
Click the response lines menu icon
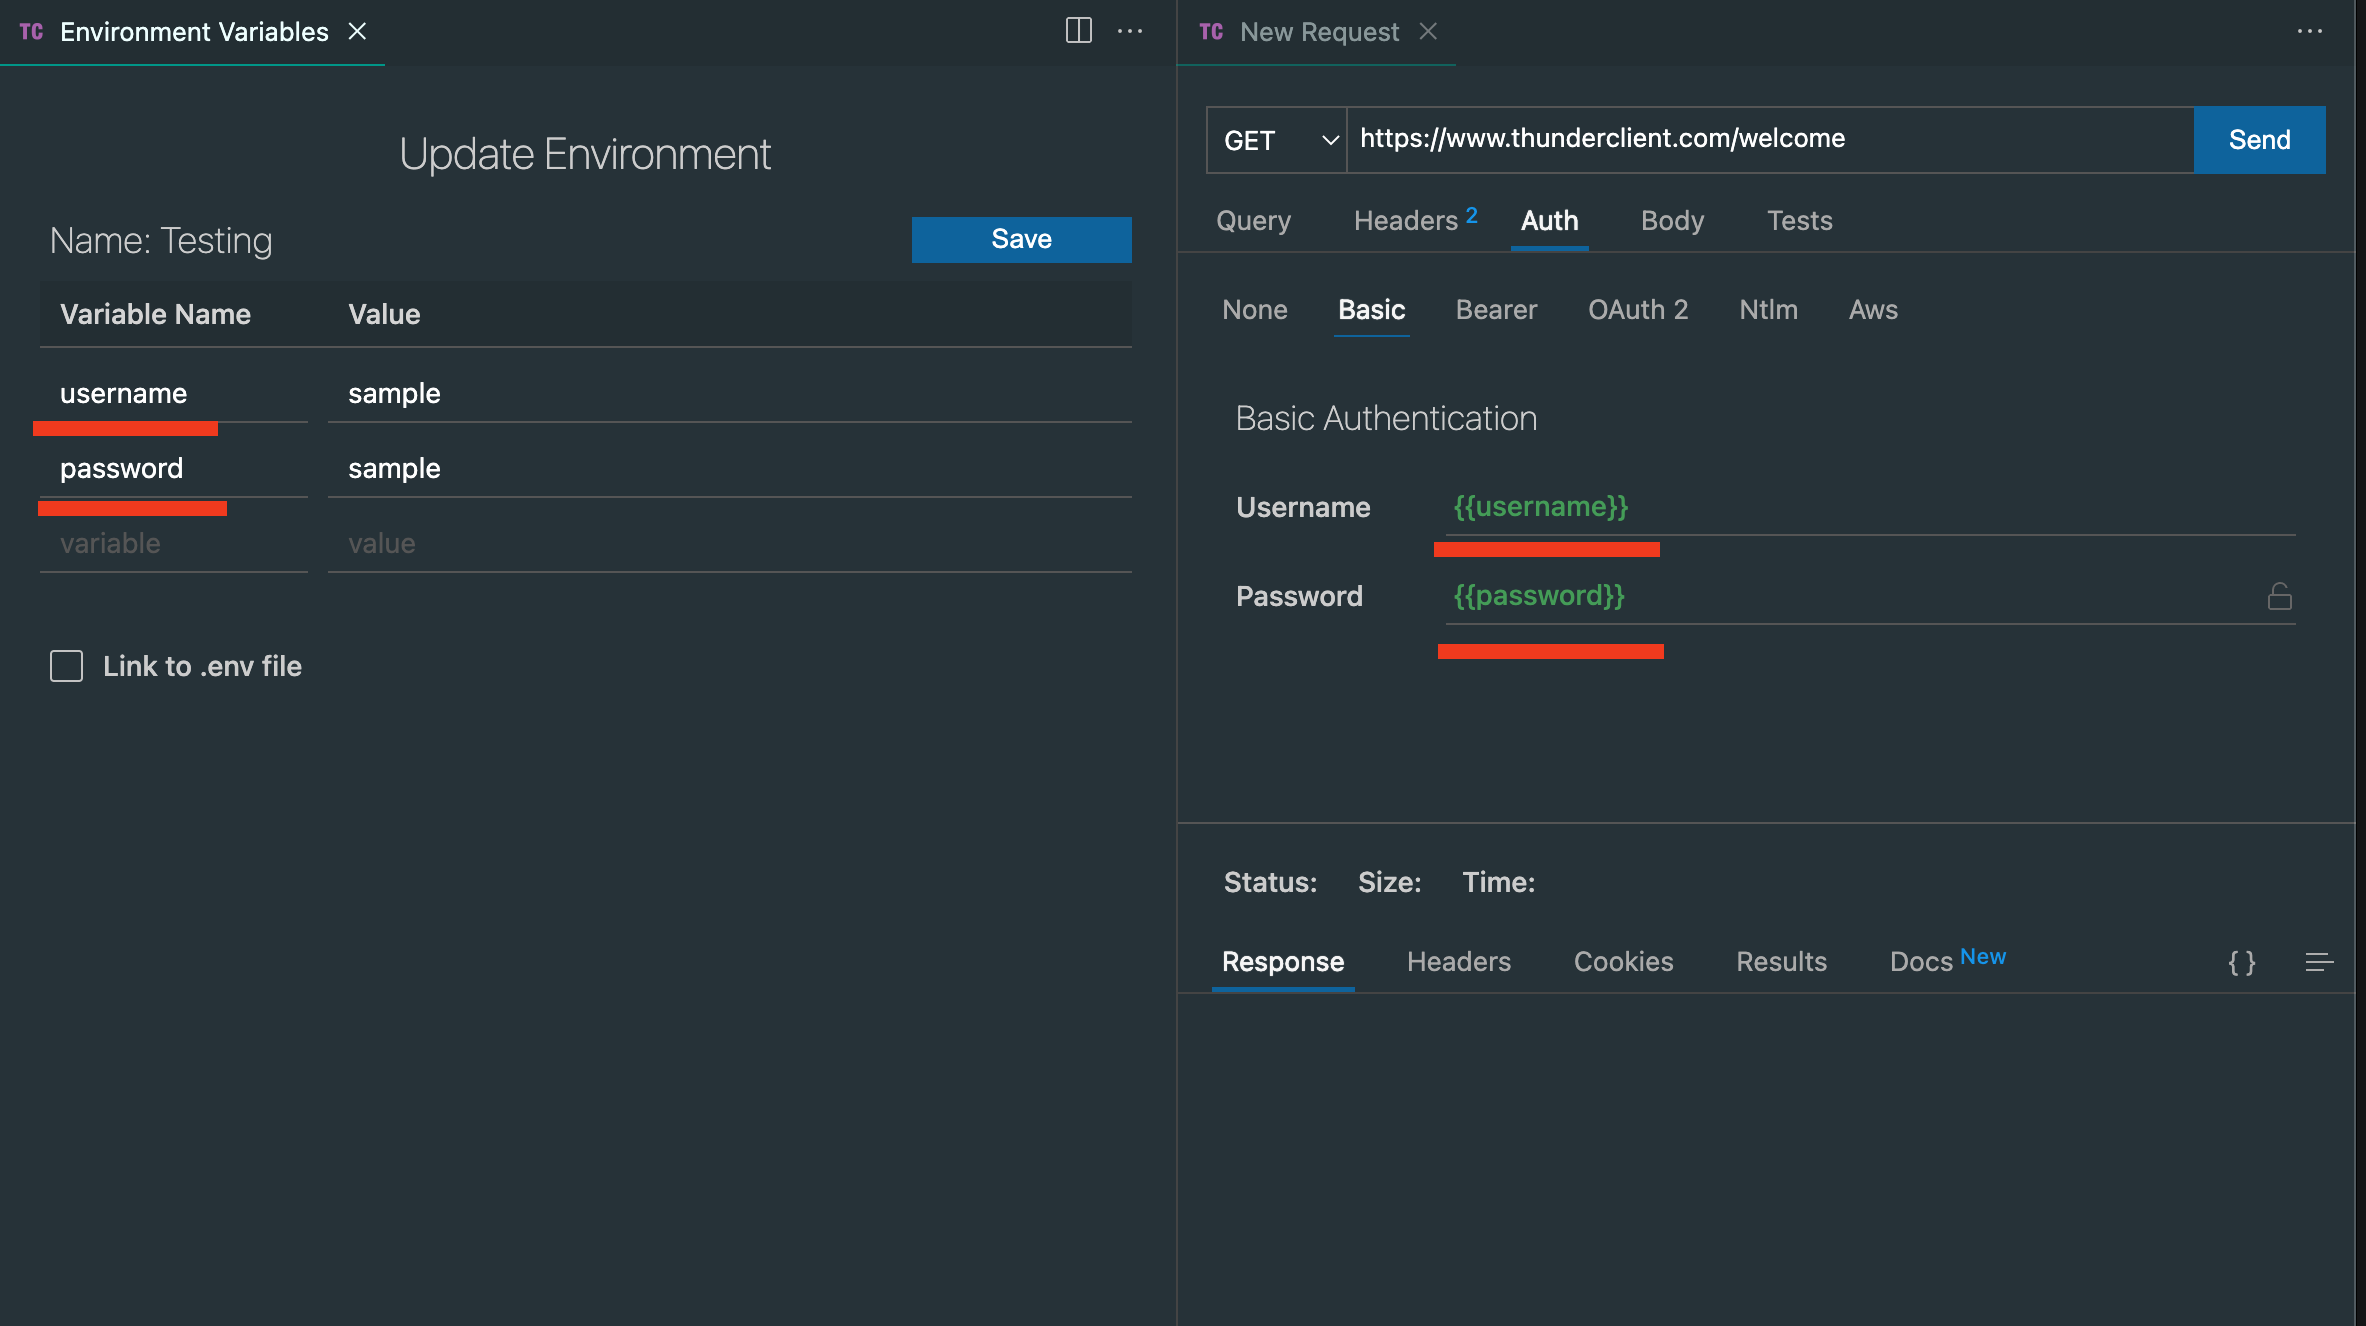coord(2318,962)
